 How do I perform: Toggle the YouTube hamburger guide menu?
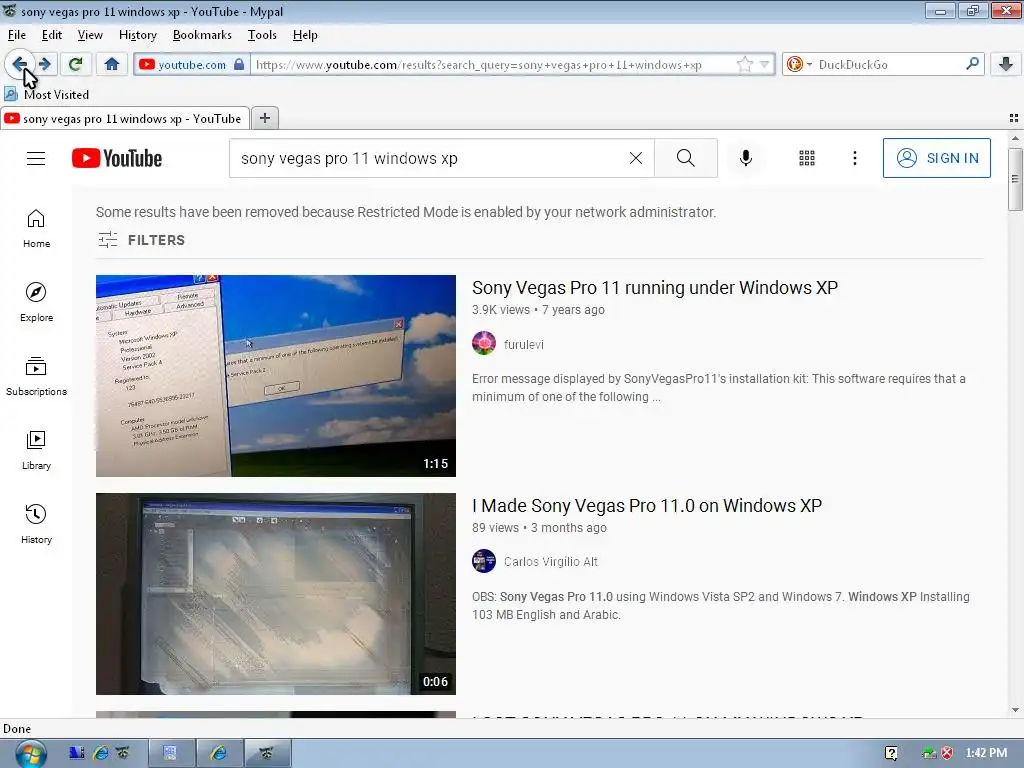pyautogui.click(x=36, y=158)
